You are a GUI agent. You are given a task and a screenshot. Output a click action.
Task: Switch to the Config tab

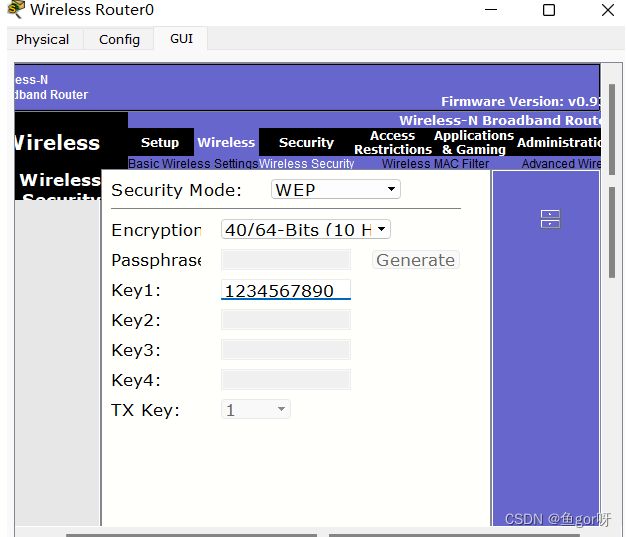click(x=120, y=39)
